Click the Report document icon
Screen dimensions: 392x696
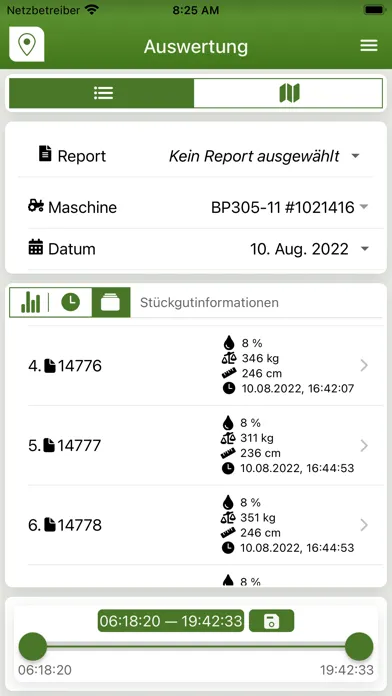(x=45, y=154)
